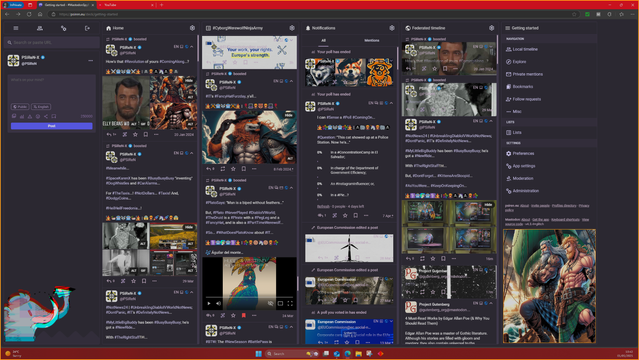Screen dimensions: 639x360
Task: Open Local timeline in Getting started
Action: coord(525,49)
